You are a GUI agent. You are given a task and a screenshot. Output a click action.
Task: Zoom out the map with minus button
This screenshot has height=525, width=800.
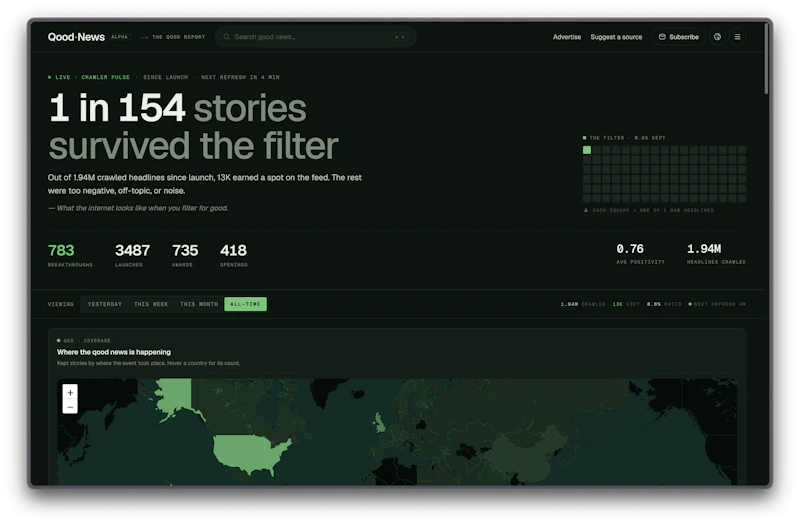pos(70,407)
